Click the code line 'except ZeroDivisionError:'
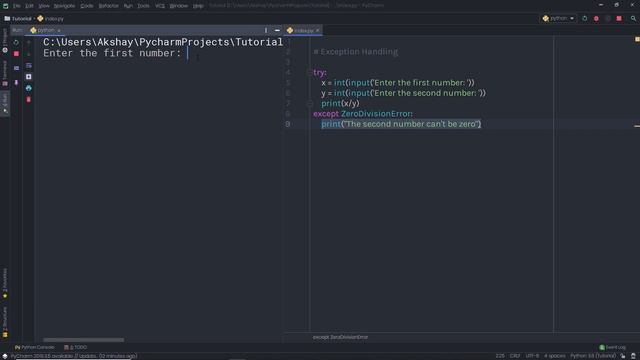Image resolution: width=640 pixels, height=360 pixels. 363,114
